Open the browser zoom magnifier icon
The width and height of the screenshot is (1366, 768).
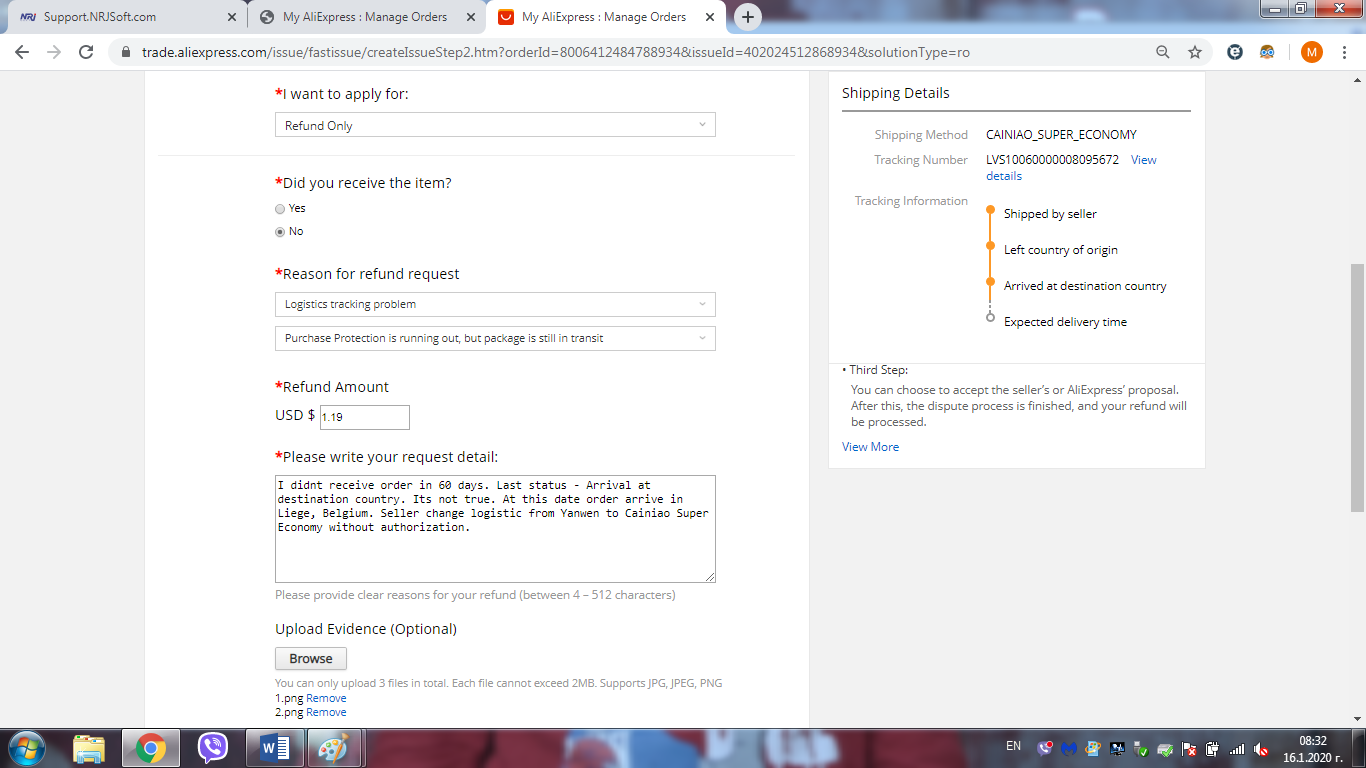pyautogui.click(x=1163, y=52)
